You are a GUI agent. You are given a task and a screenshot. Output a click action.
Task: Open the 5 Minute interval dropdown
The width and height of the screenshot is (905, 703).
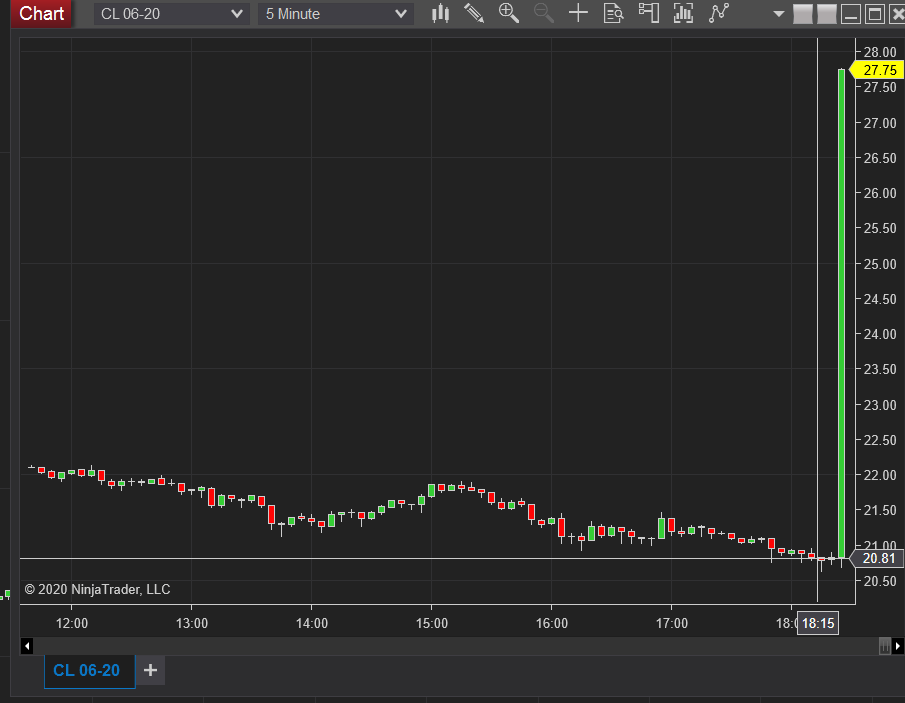pyautogui.click(x=336, y=14)
